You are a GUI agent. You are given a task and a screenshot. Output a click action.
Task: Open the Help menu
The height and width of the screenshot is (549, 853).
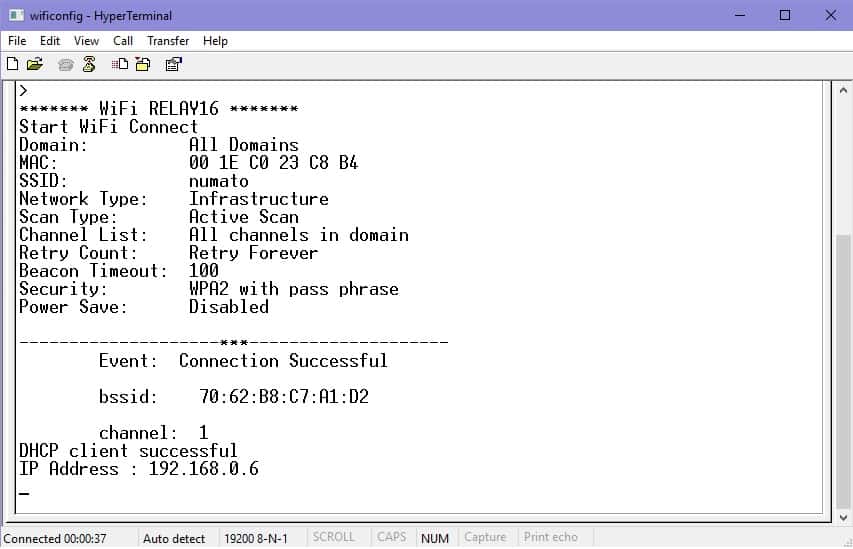click(215, 41)
